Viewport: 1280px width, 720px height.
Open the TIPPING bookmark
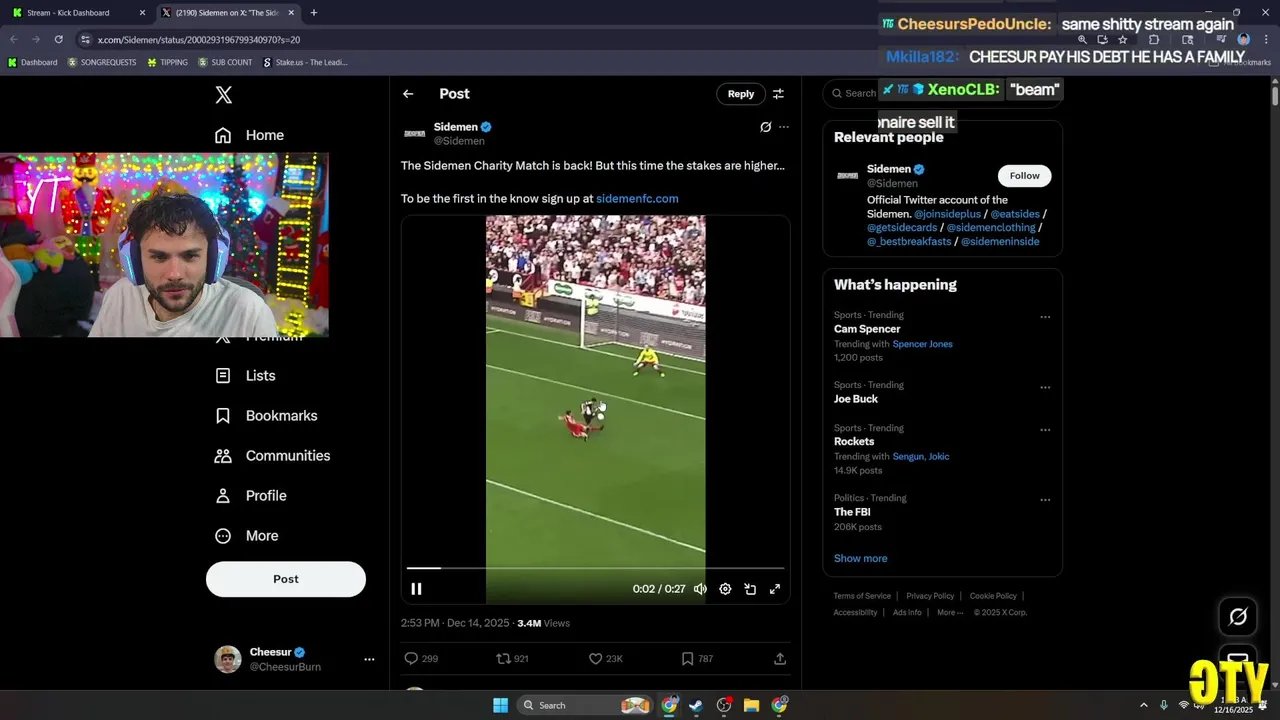click(x=167, y=62)
